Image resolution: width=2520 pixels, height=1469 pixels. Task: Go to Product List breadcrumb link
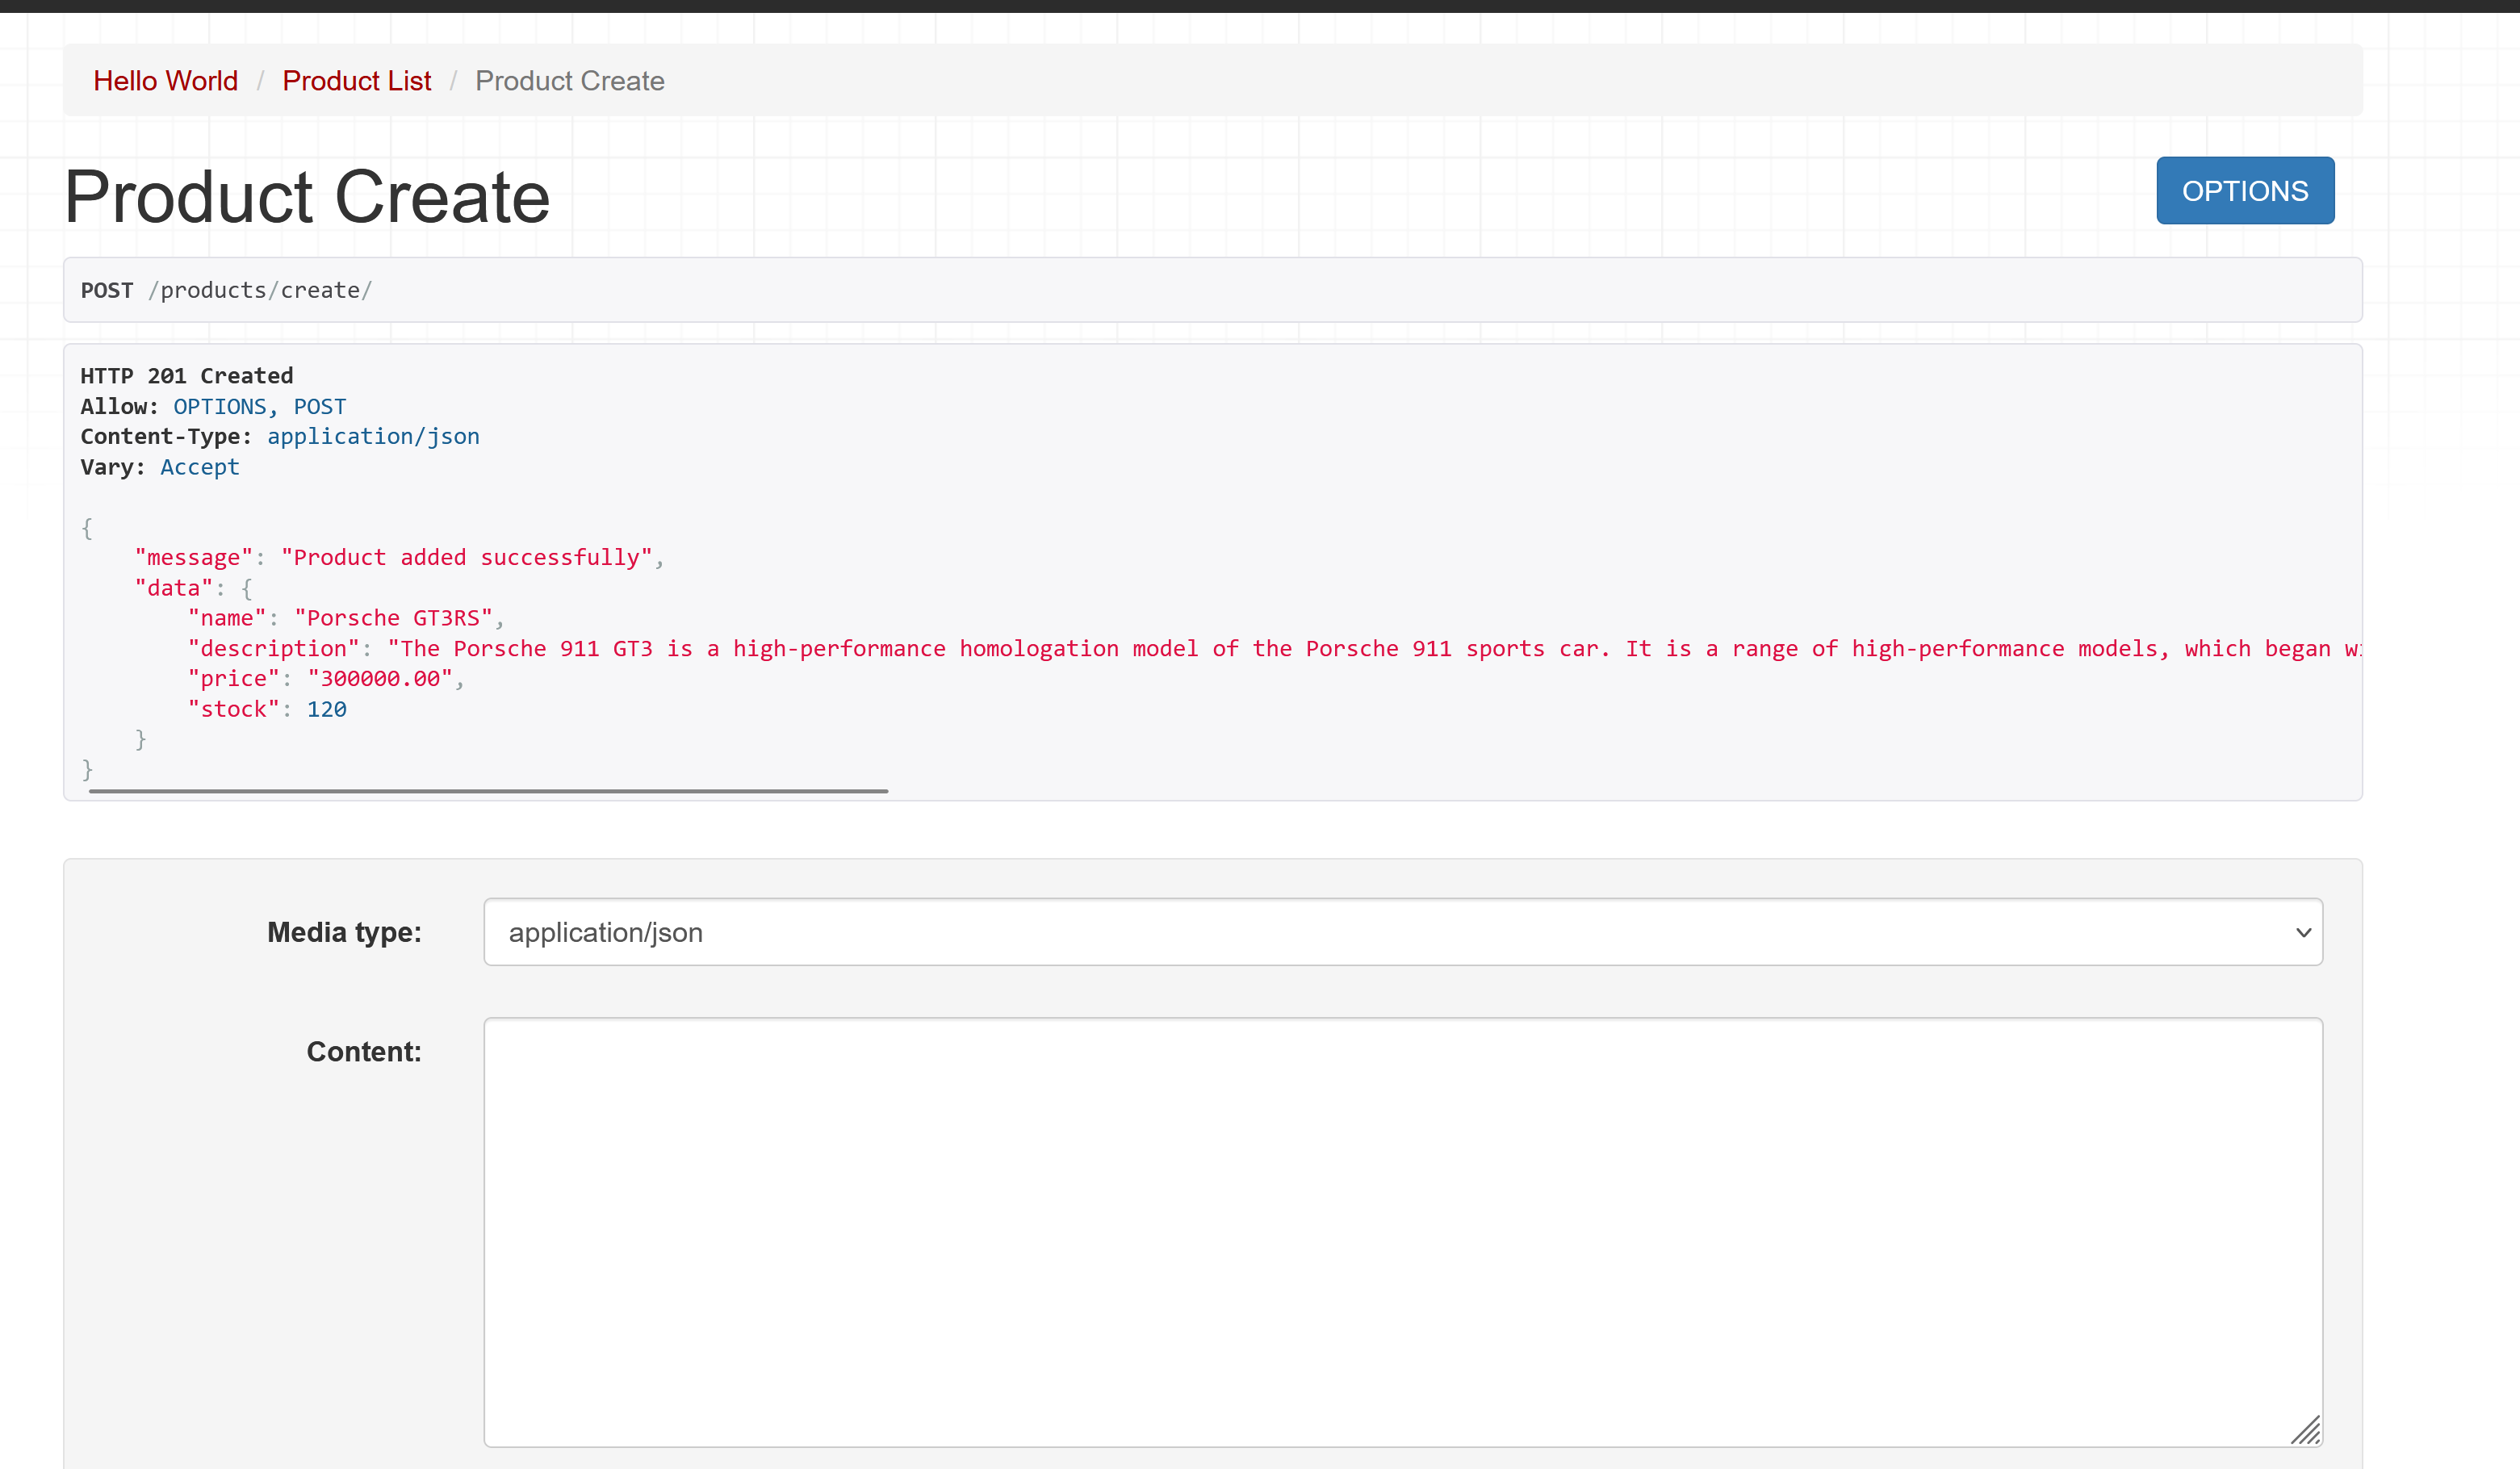[356, 81]
